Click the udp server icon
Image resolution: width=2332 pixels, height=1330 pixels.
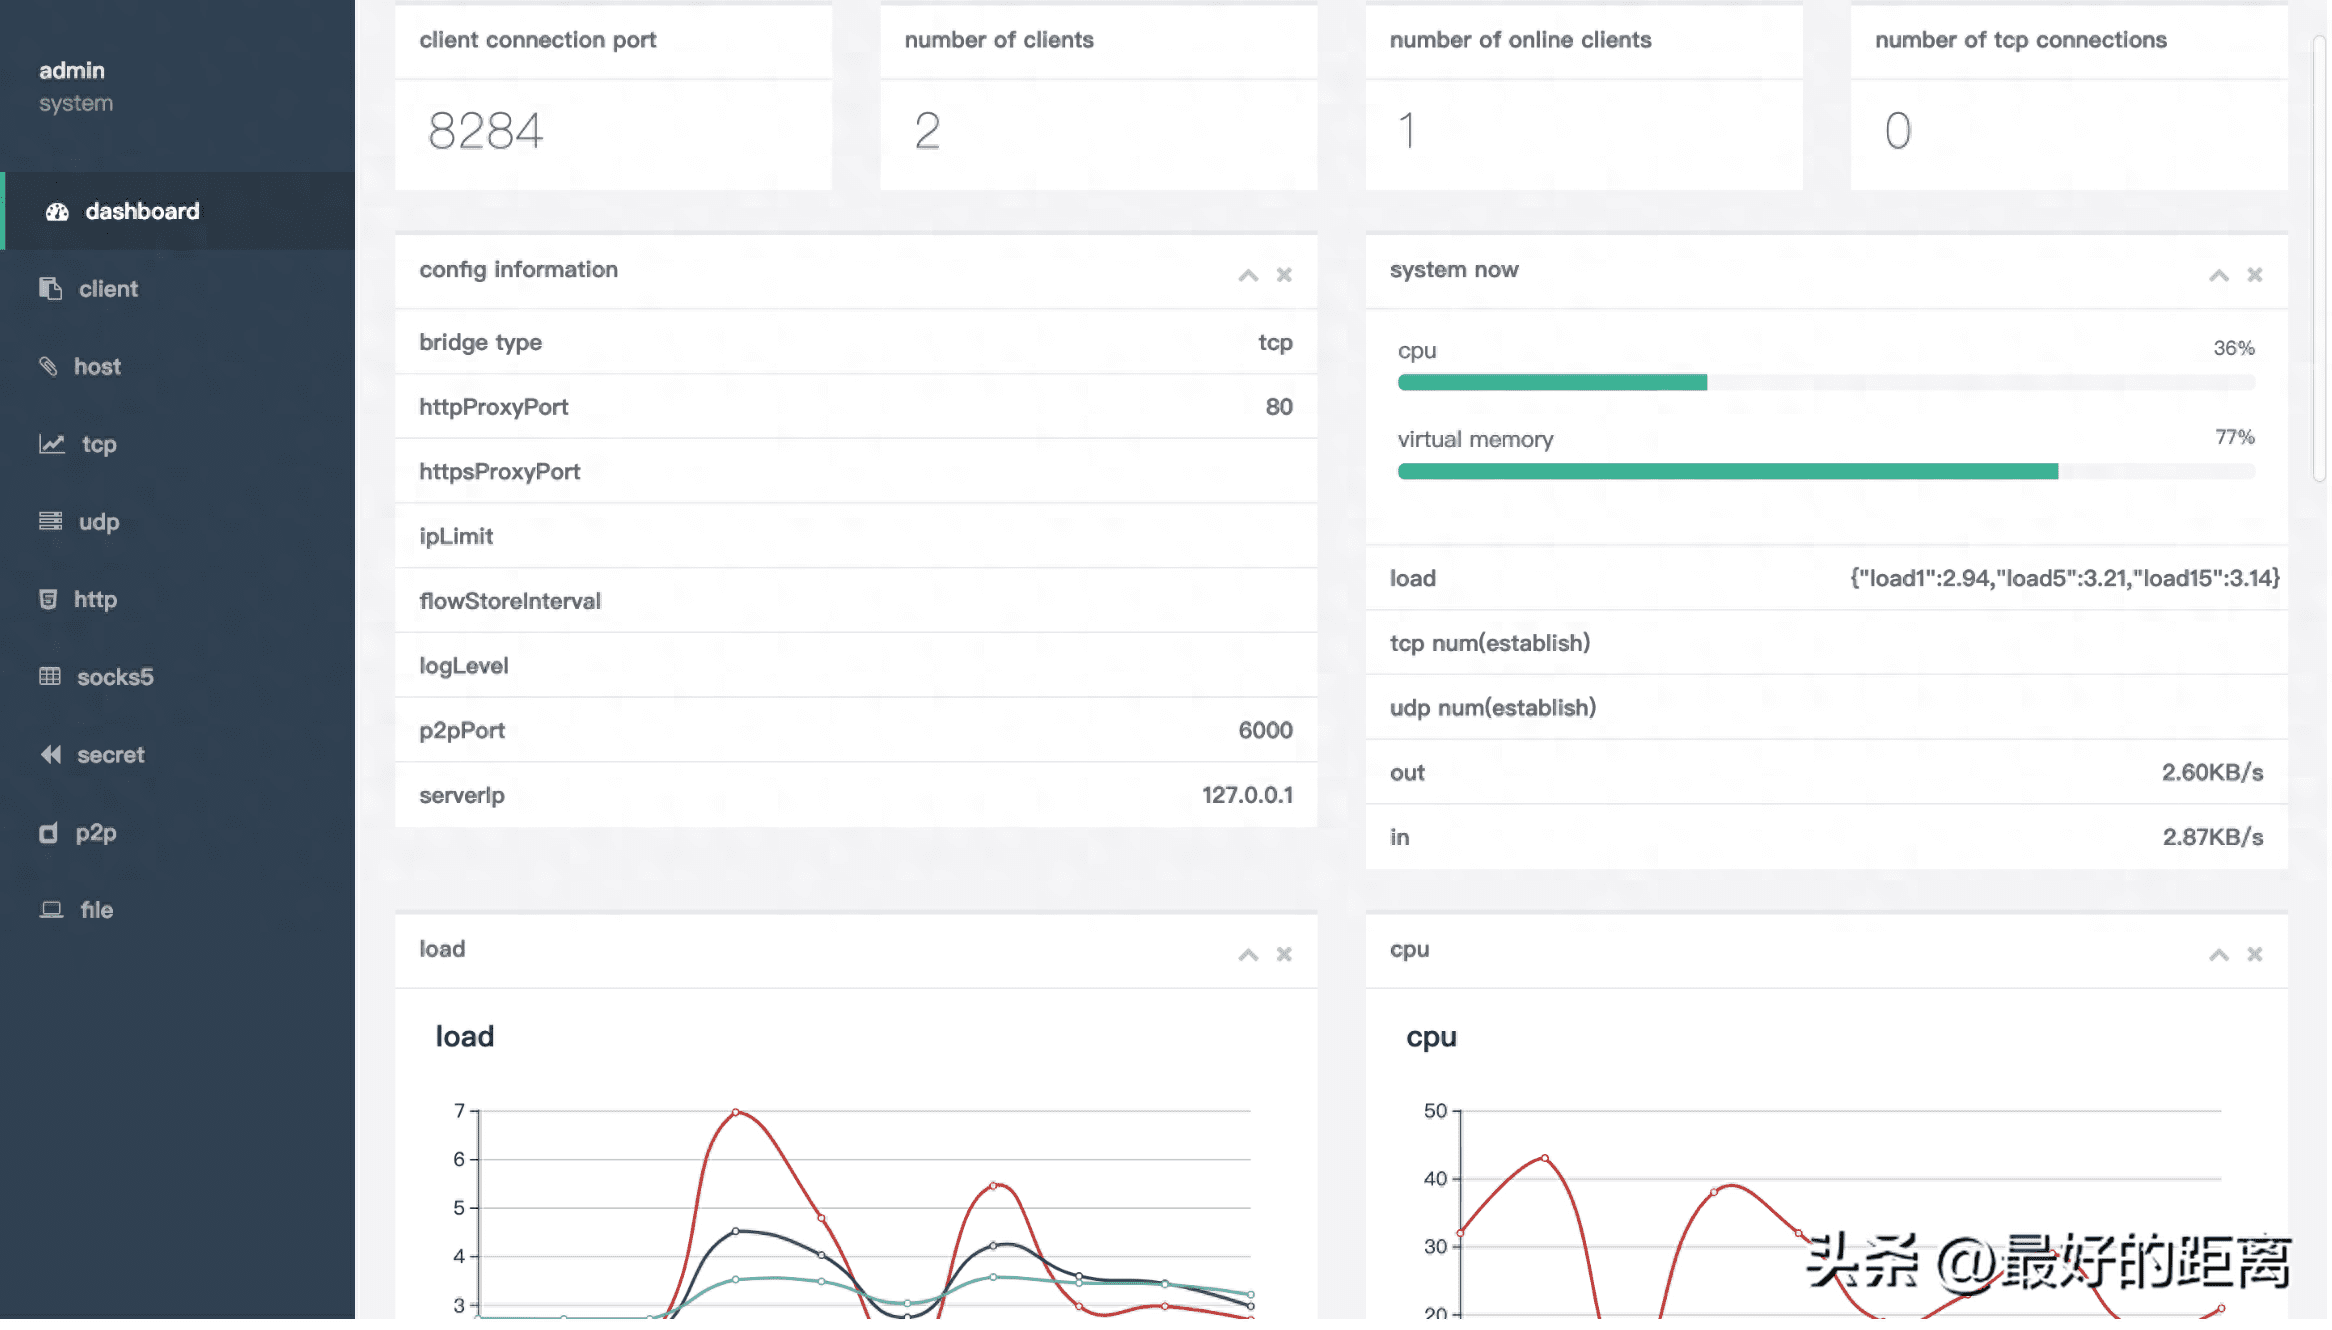[50, 522]
